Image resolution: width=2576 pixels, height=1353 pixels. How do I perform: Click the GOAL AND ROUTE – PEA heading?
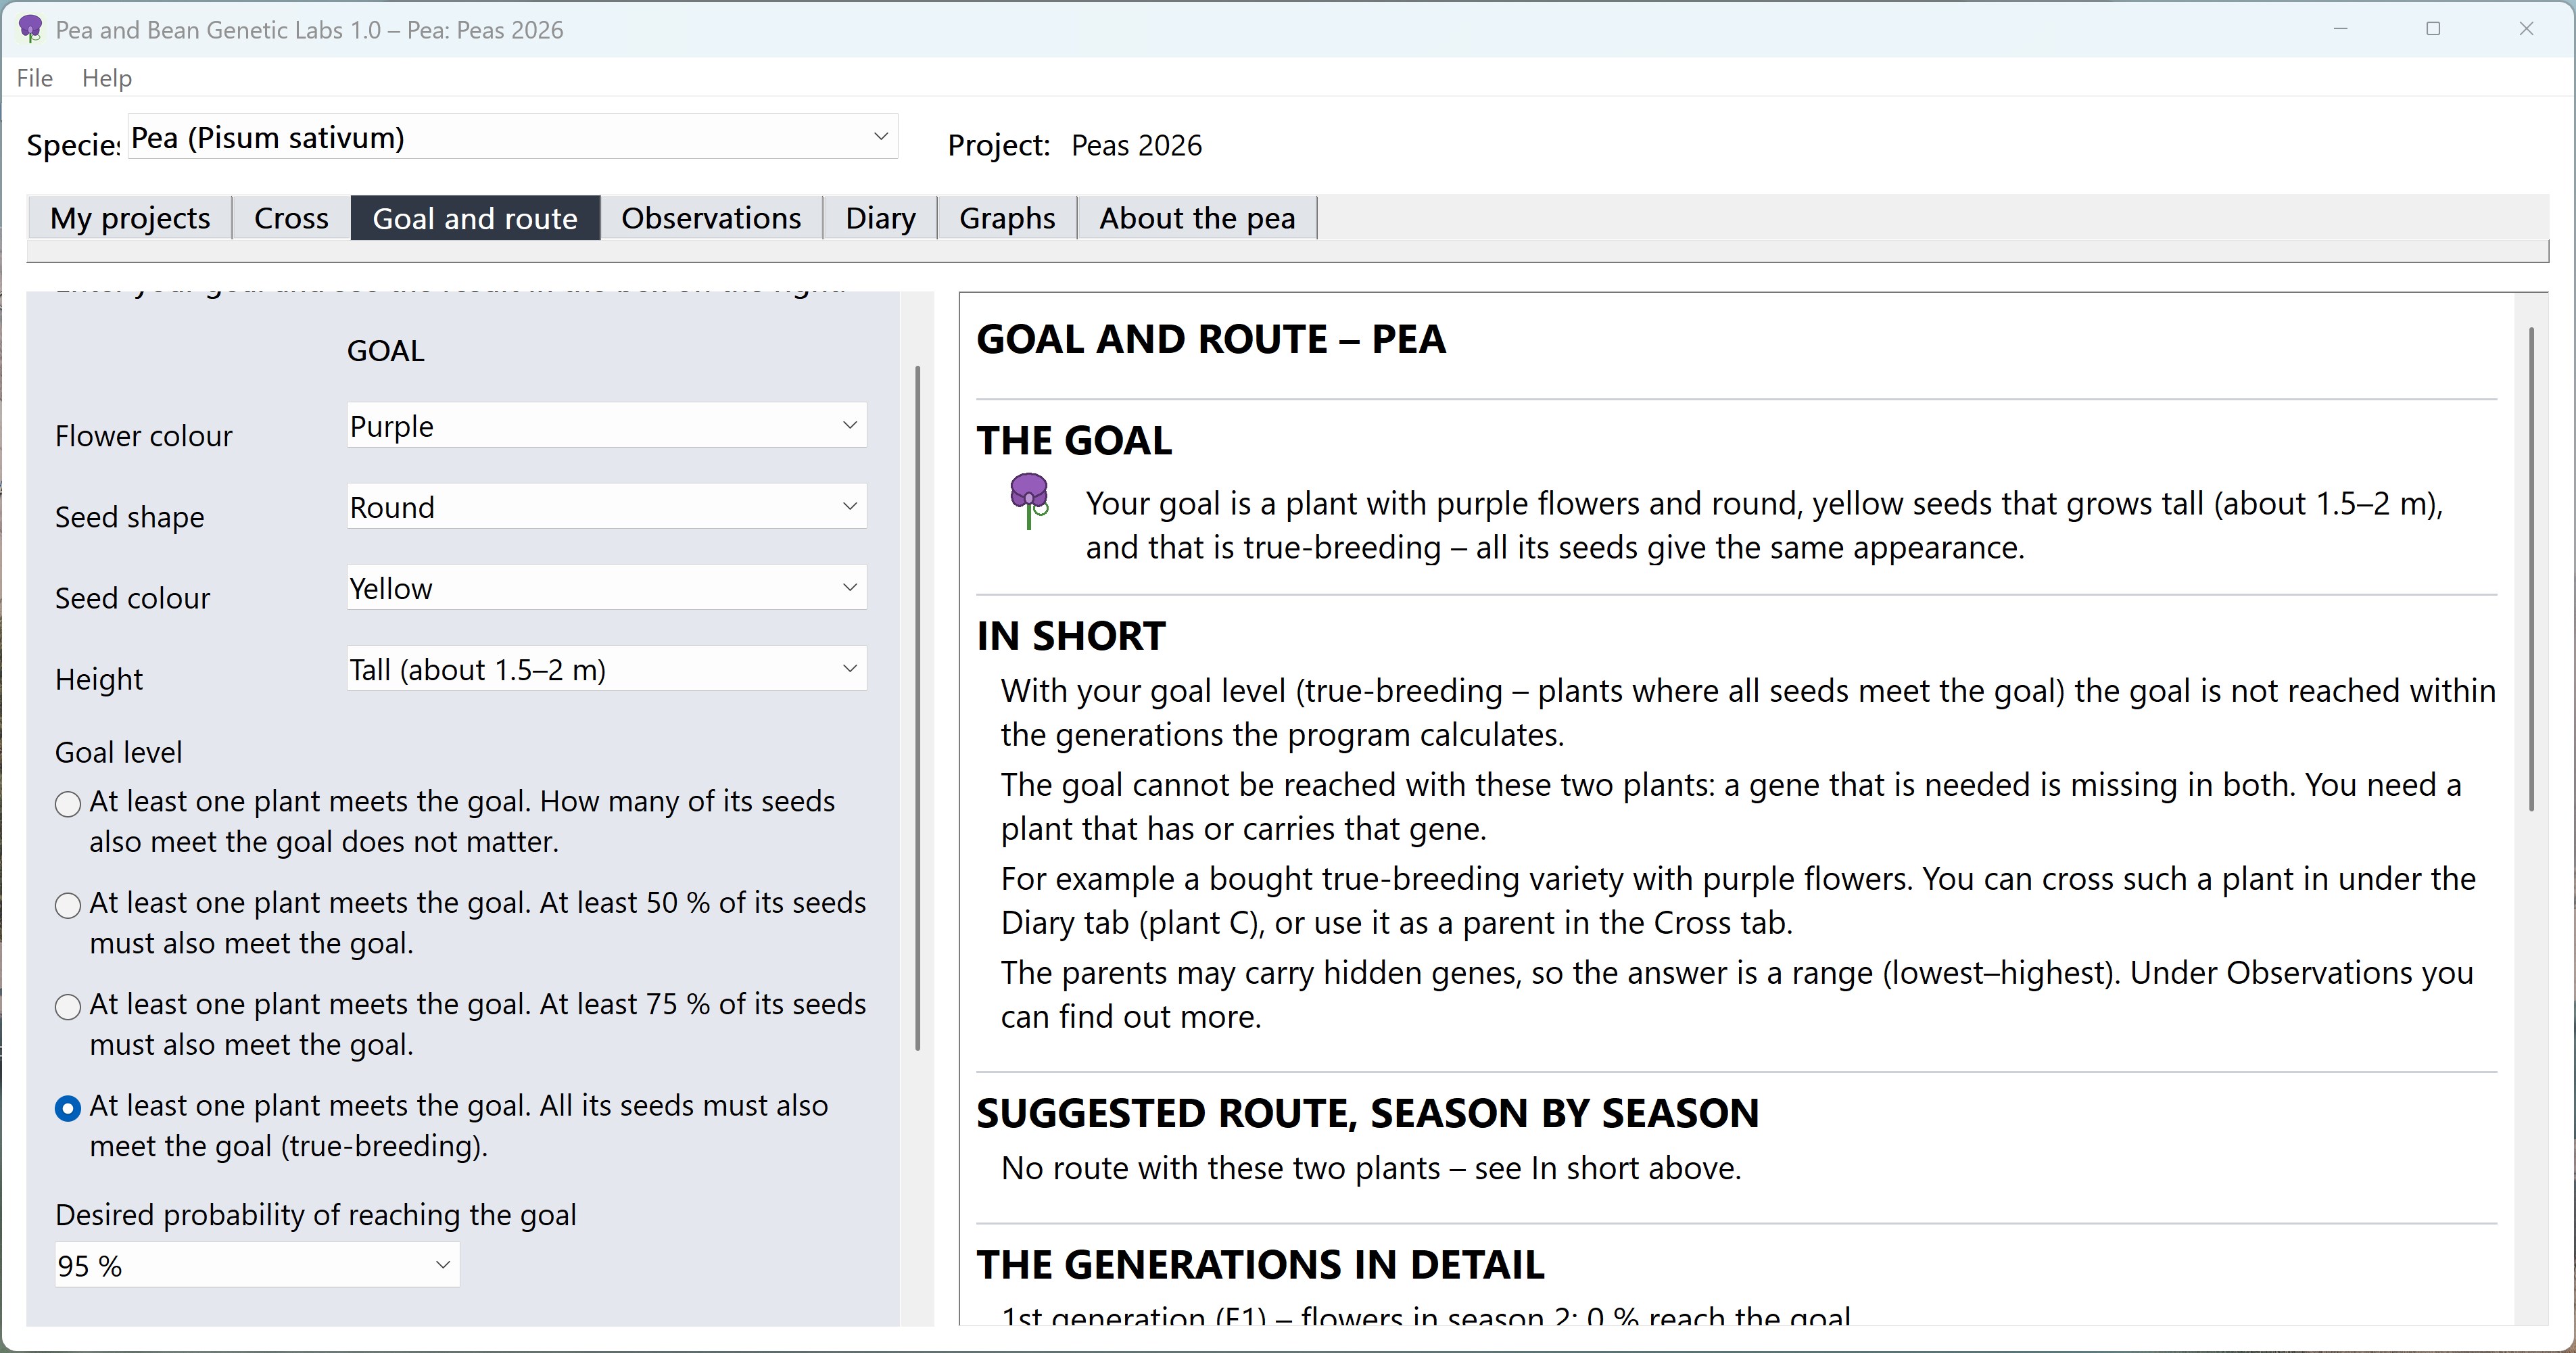click(1211, 339)
